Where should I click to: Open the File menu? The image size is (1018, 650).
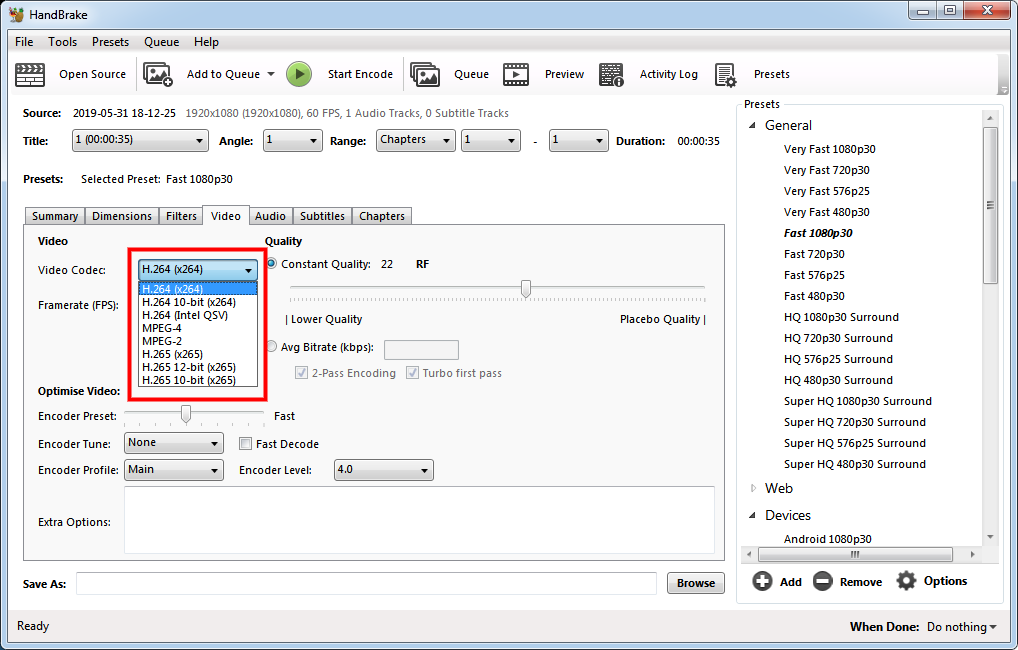coord(24,42)
